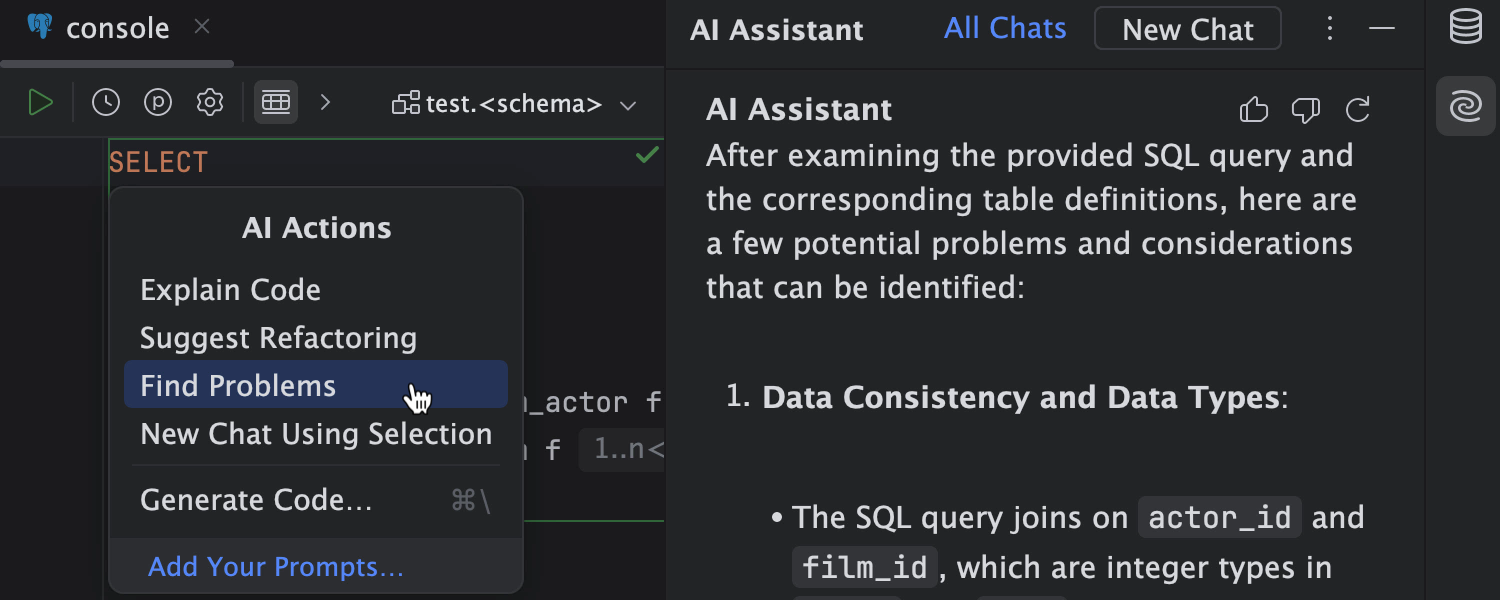This screenshot has height=600, width=1500.
Task: Like the AI Assistant response
Action: (1254, 110)
